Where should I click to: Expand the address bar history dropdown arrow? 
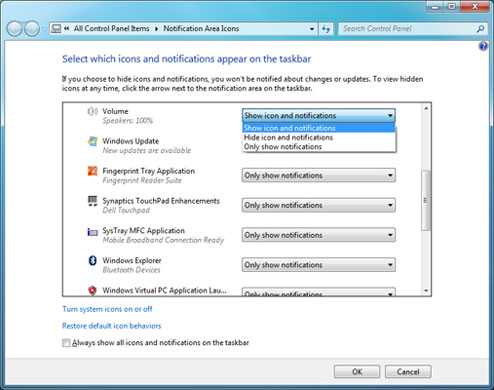[312, 29]
